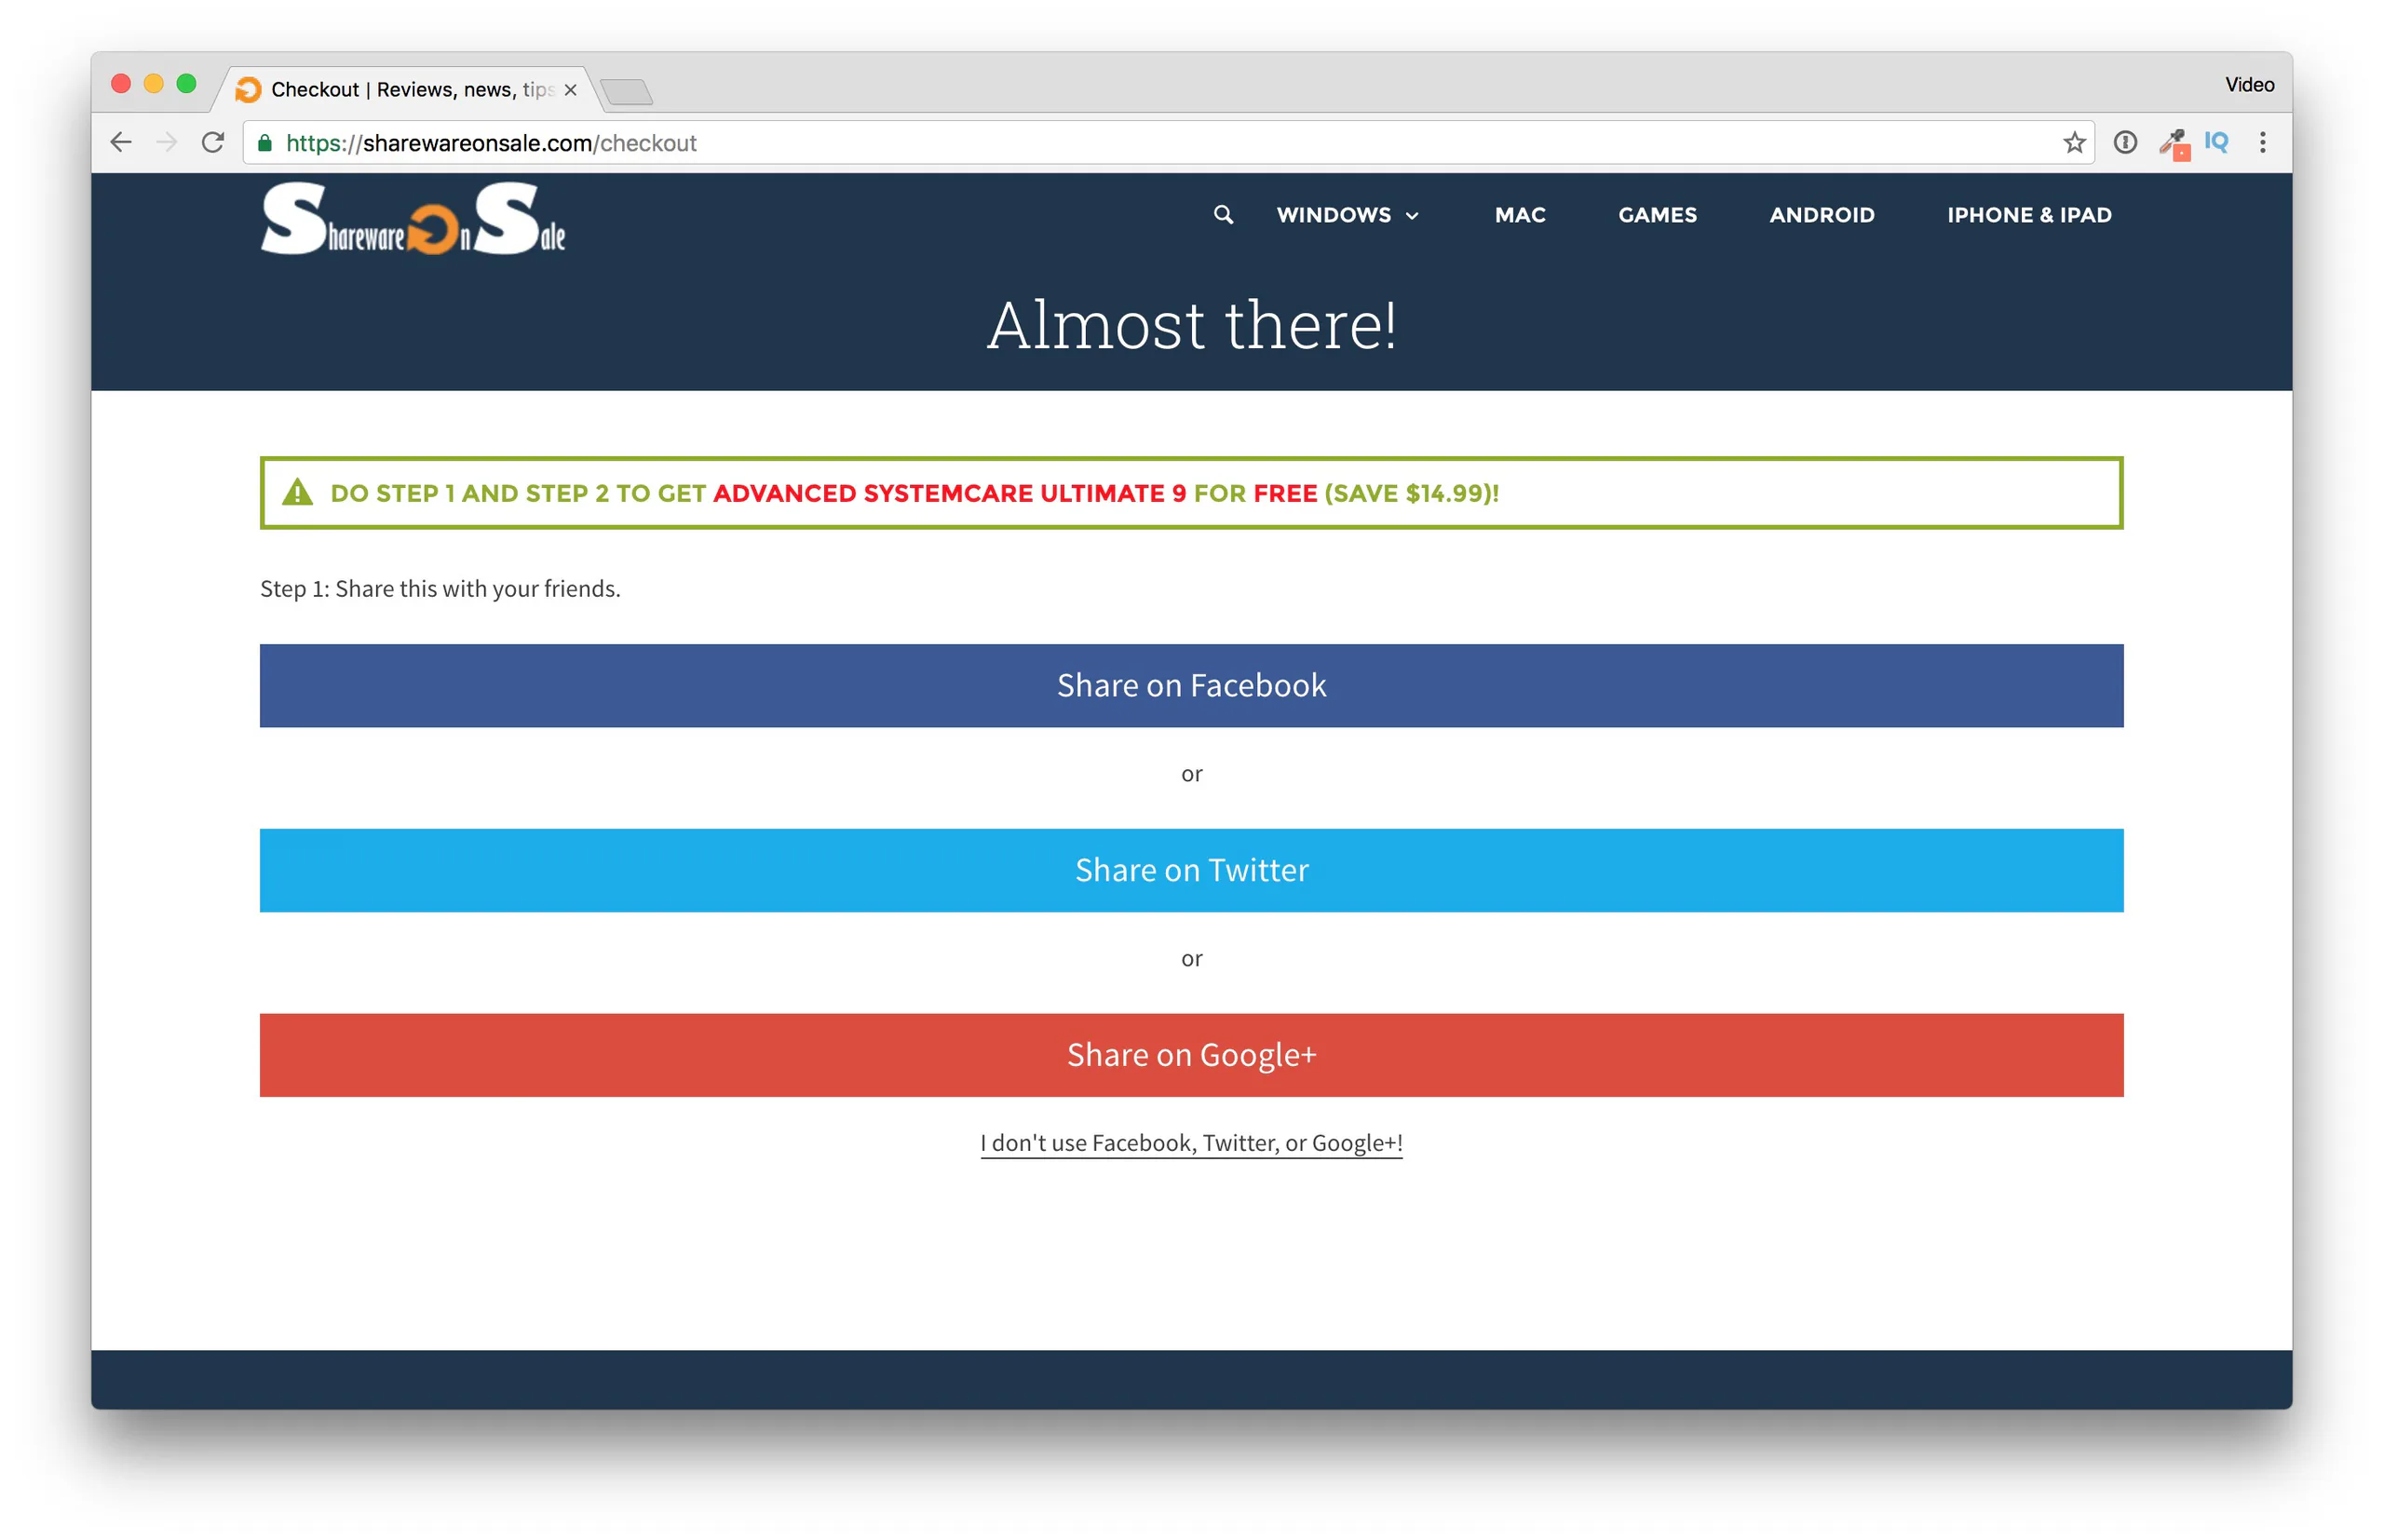Viewport: 2384px width, 1540px height.
Task: Select the Checkout tab title
Action: click(412, 90)
